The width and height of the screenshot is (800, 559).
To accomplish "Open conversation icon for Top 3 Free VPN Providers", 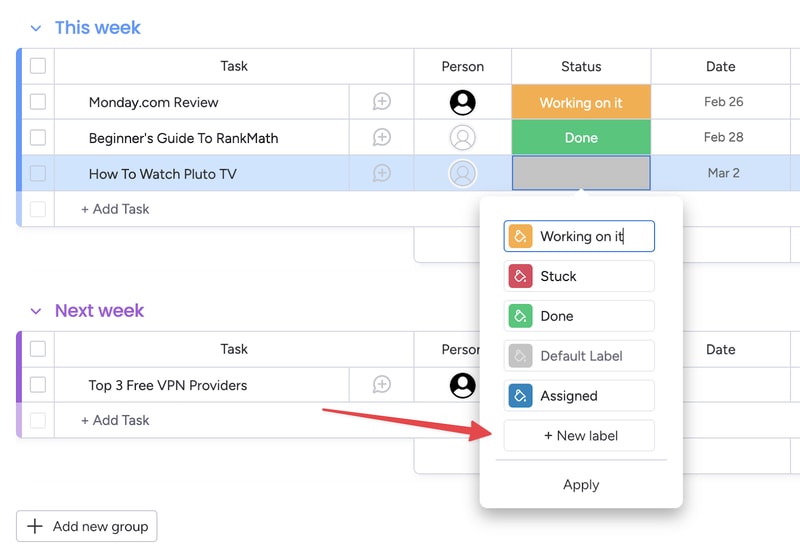I will (382, 384).
